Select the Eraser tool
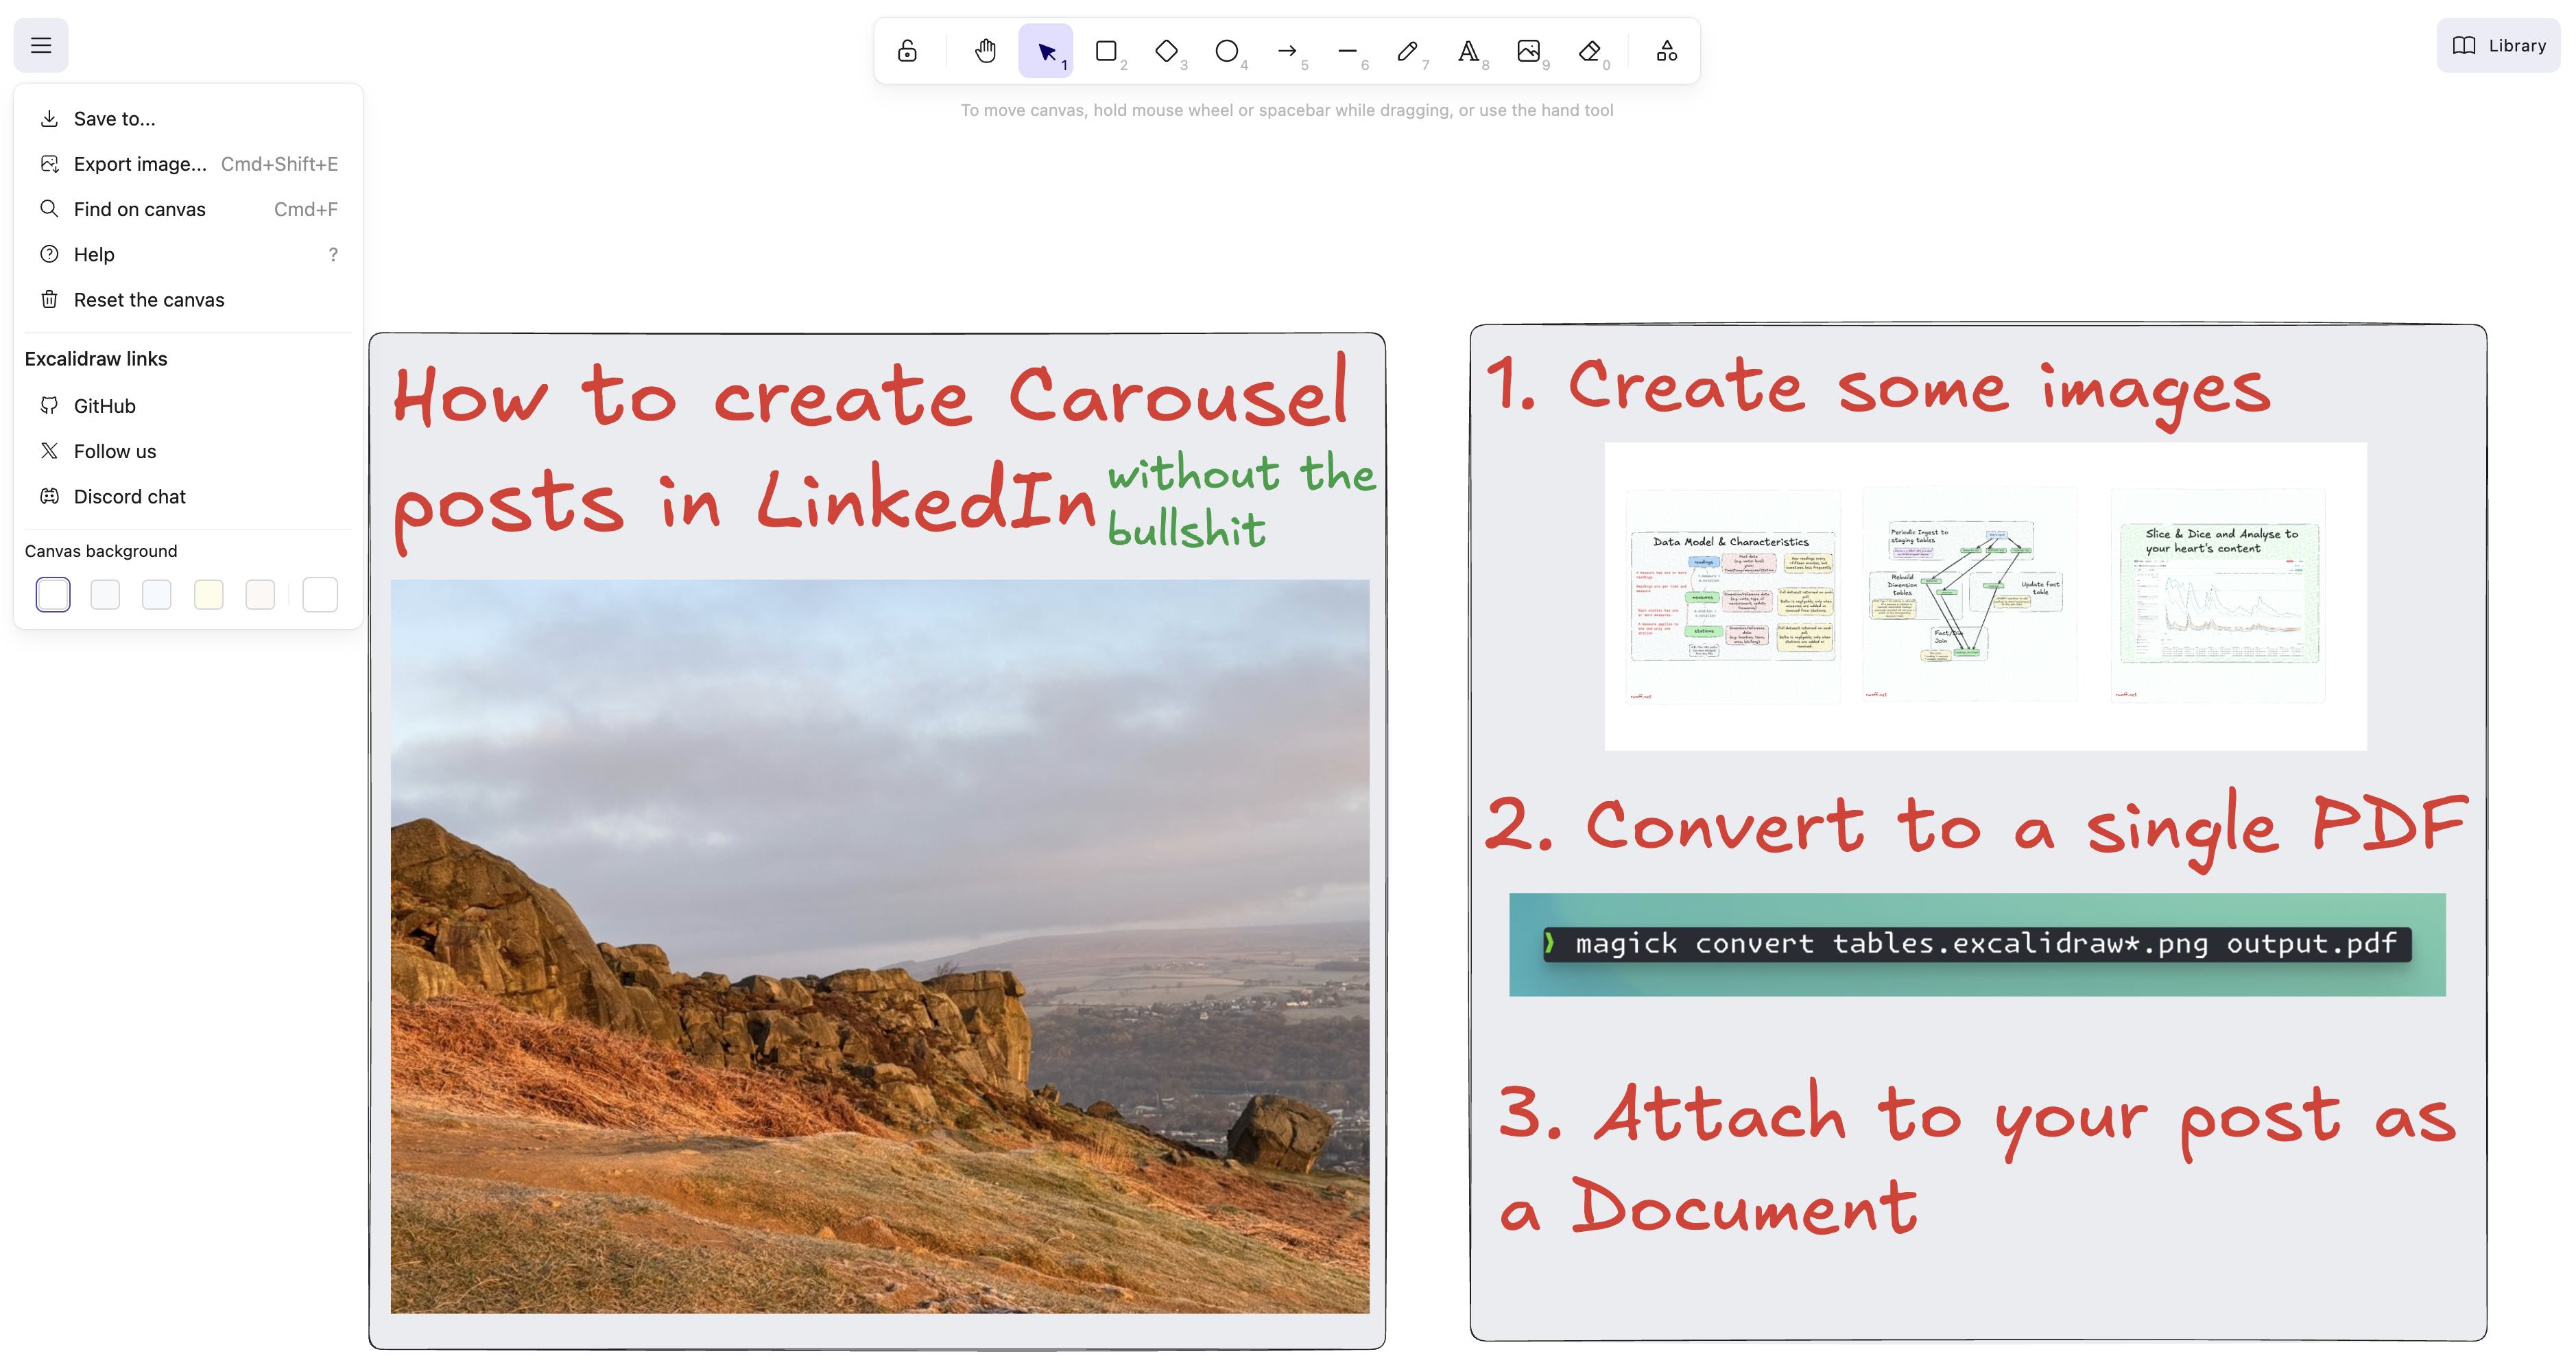 pyautogui.click(x=1589, y=51)
